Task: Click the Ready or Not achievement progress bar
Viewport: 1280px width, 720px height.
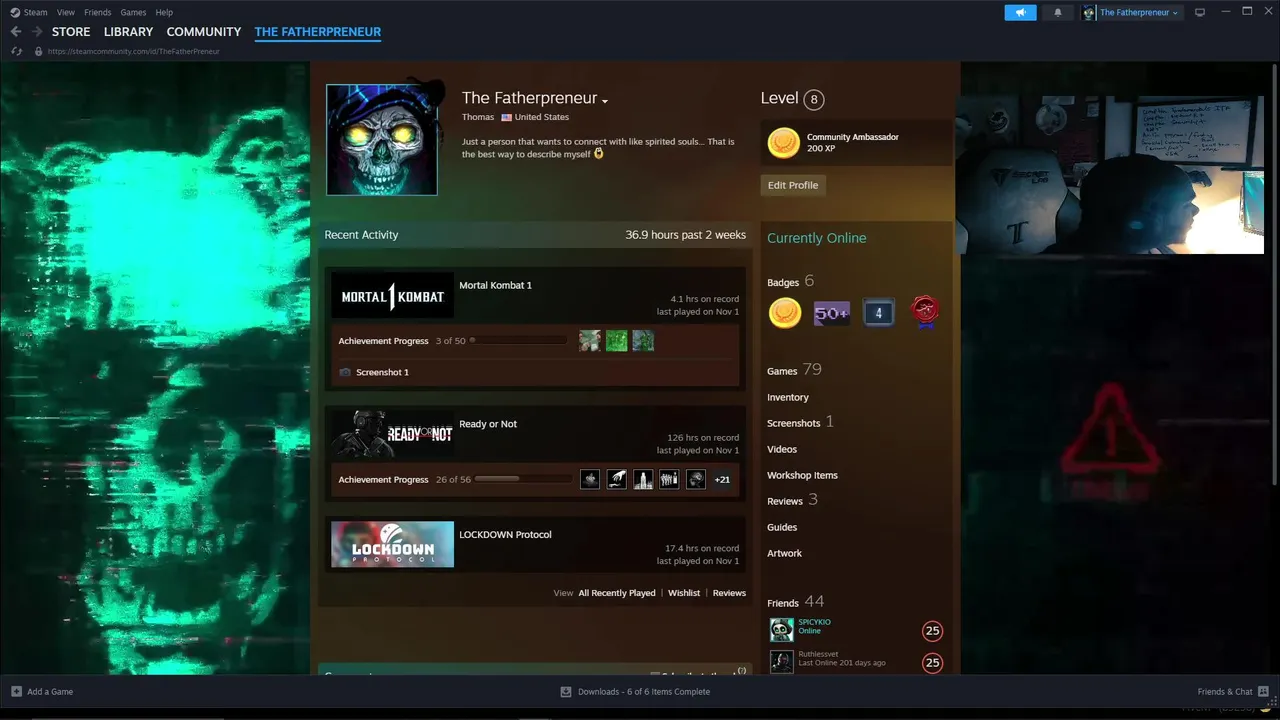Action: pyautogui.click(x=523, y=479)
